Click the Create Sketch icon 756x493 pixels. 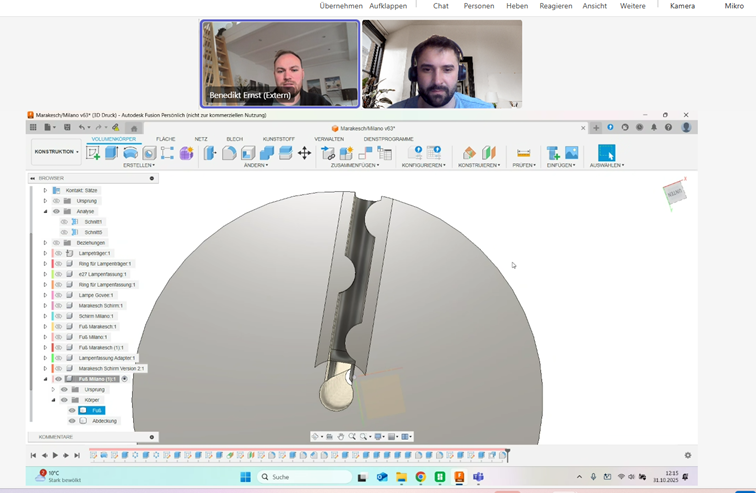click(x=93, y=153)
